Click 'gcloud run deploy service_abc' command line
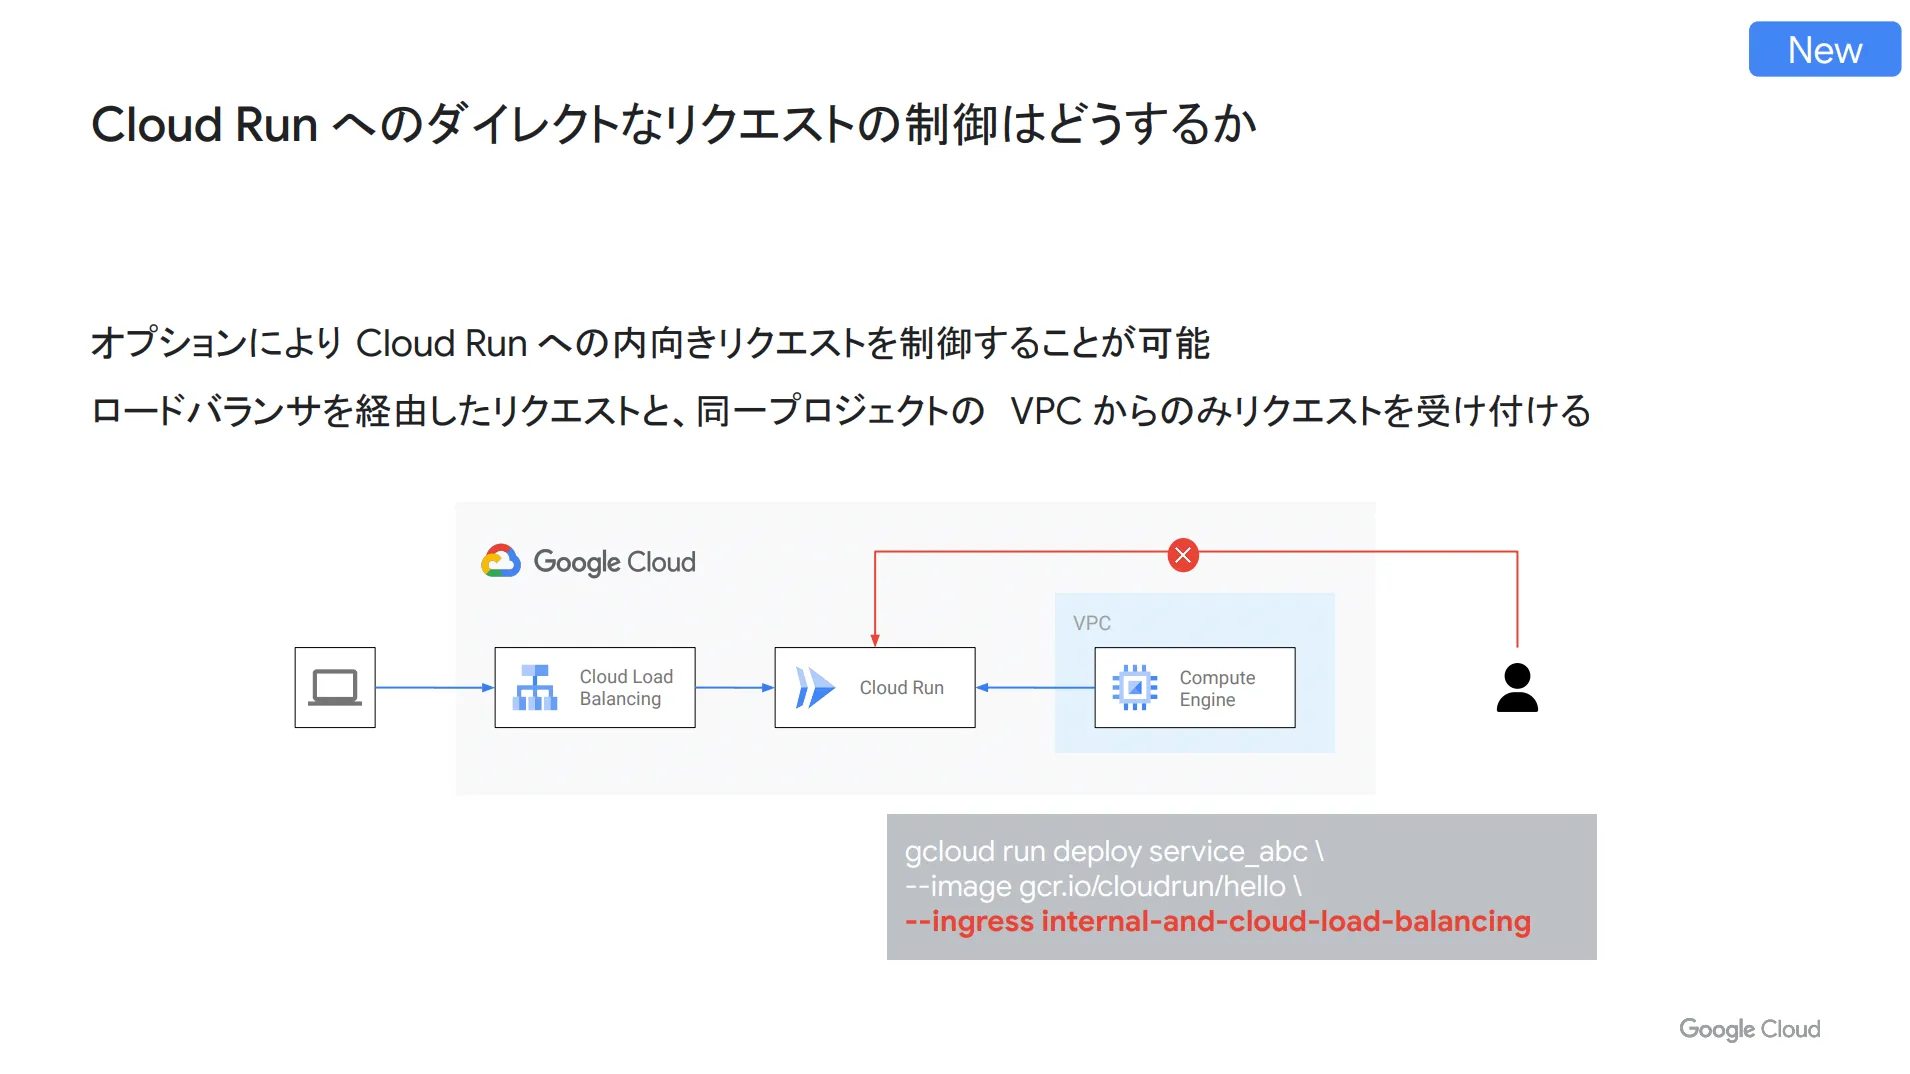The height and width of the screenshot is (1074, 1910). click(x=1114, y=851)
